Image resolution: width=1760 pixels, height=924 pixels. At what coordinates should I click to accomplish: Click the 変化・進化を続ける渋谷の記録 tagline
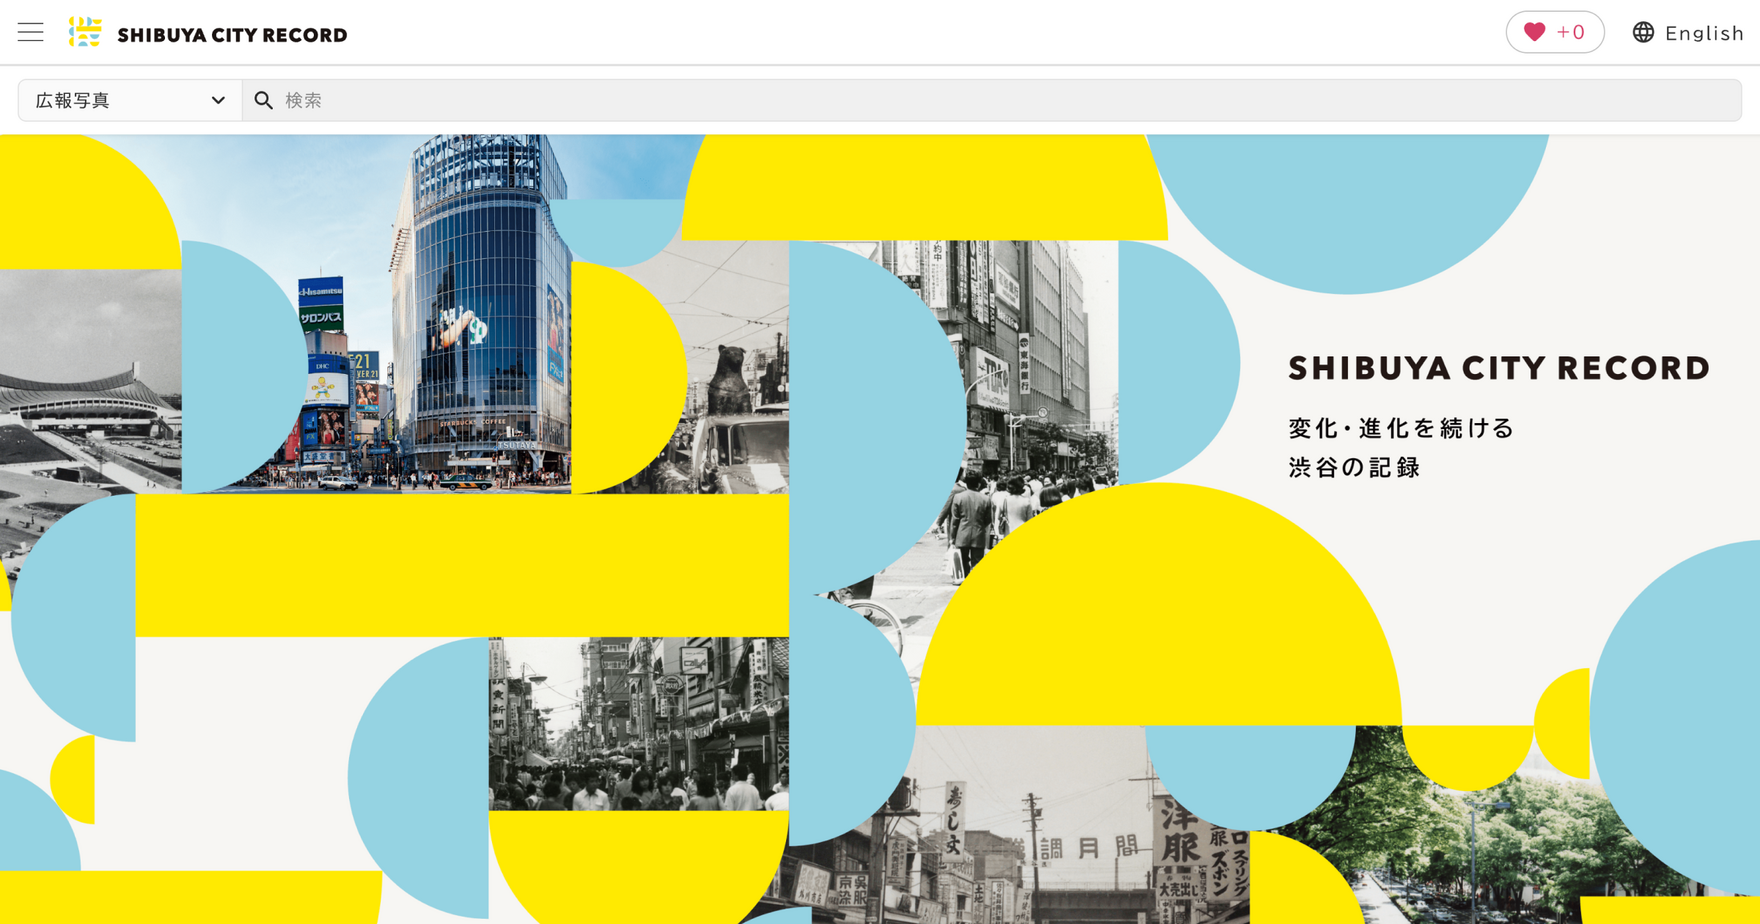(x=1401, y=447)
